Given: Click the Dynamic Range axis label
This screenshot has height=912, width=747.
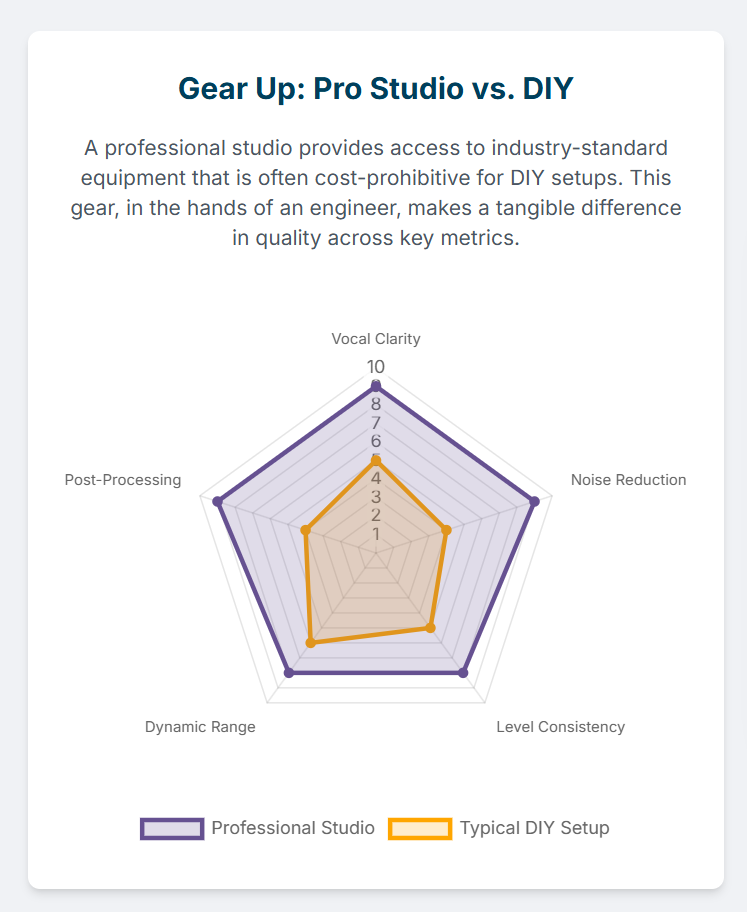Looking at the screenshot, I should tap(200, 727).
